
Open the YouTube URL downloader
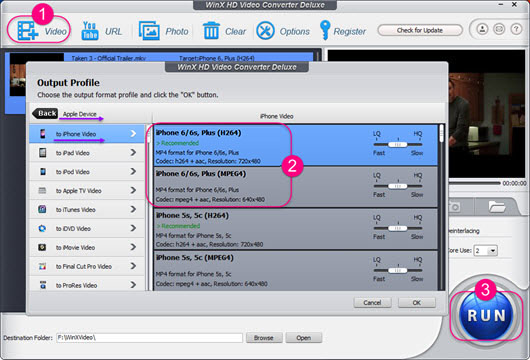pyautogui.click(x=90, y=31)
